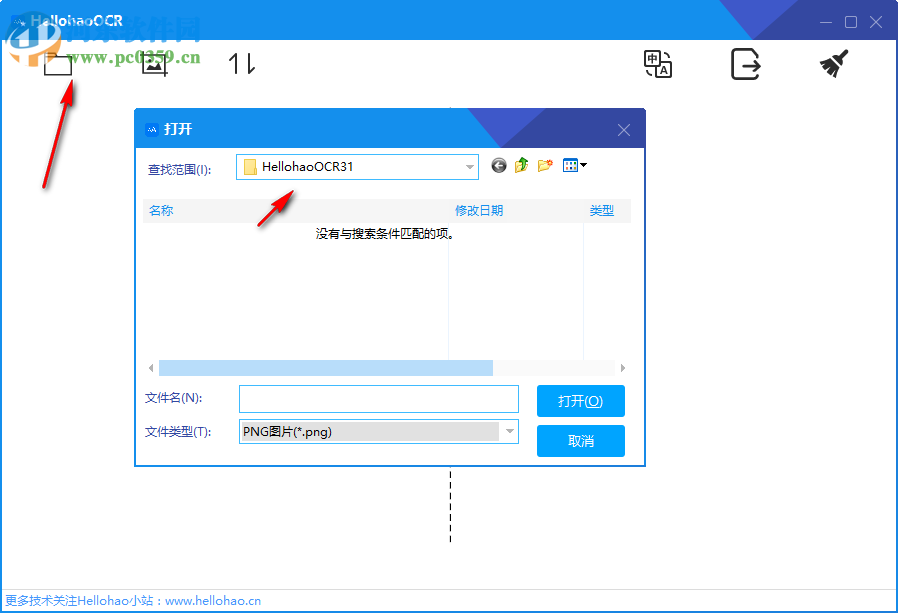
Task: Open the translate function icon
Action: [x=657, y=64]
